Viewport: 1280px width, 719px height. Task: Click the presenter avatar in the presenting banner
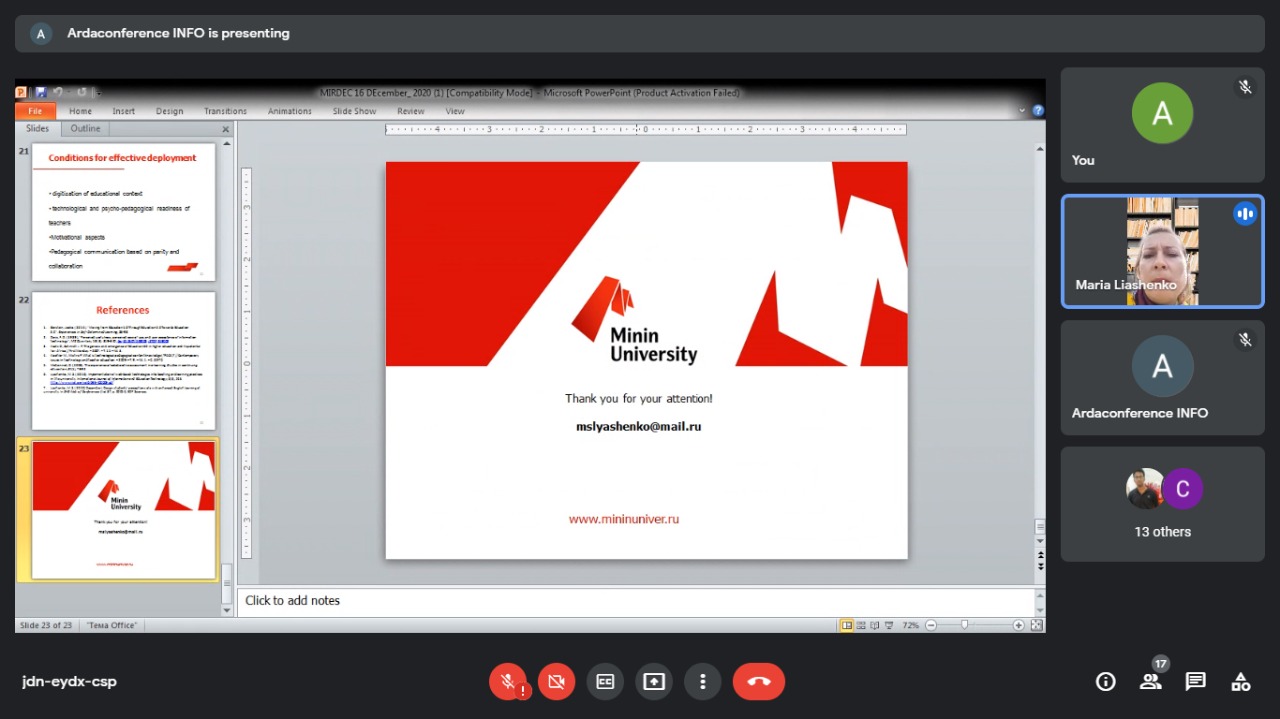pos(41,33)
